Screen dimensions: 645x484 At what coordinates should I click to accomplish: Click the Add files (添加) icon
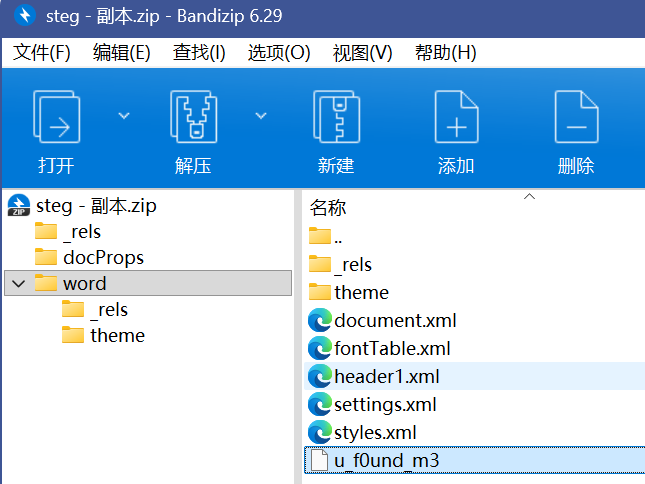[x=456, y=119]
